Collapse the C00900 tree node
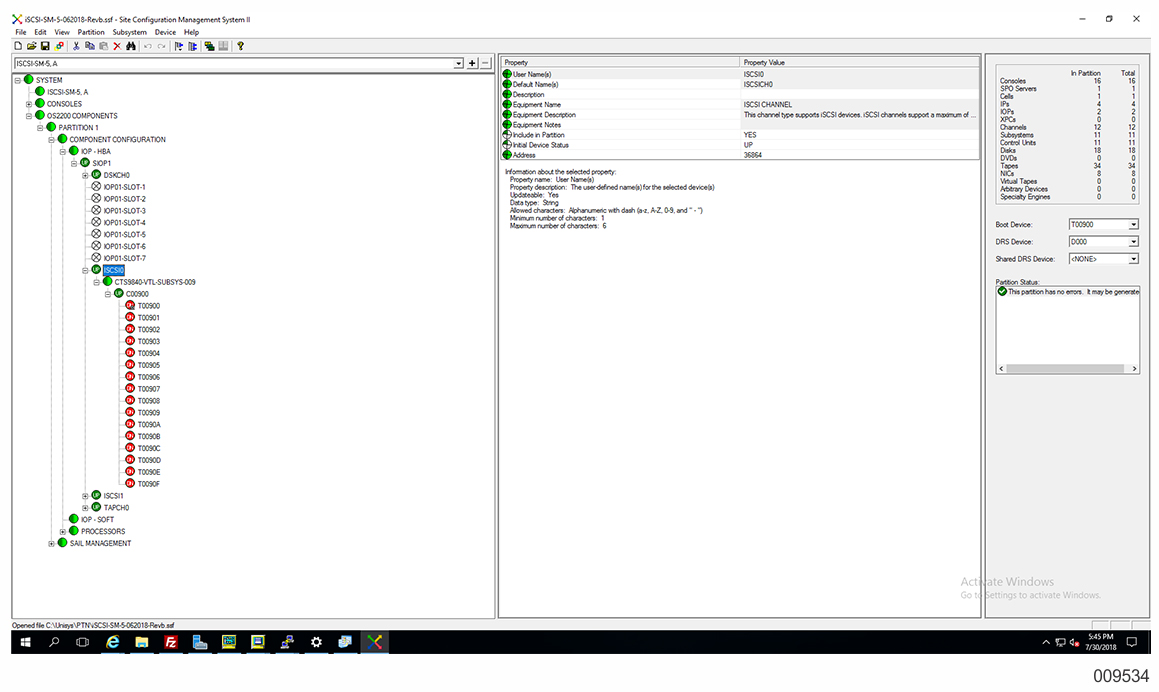 pos(108,294)
